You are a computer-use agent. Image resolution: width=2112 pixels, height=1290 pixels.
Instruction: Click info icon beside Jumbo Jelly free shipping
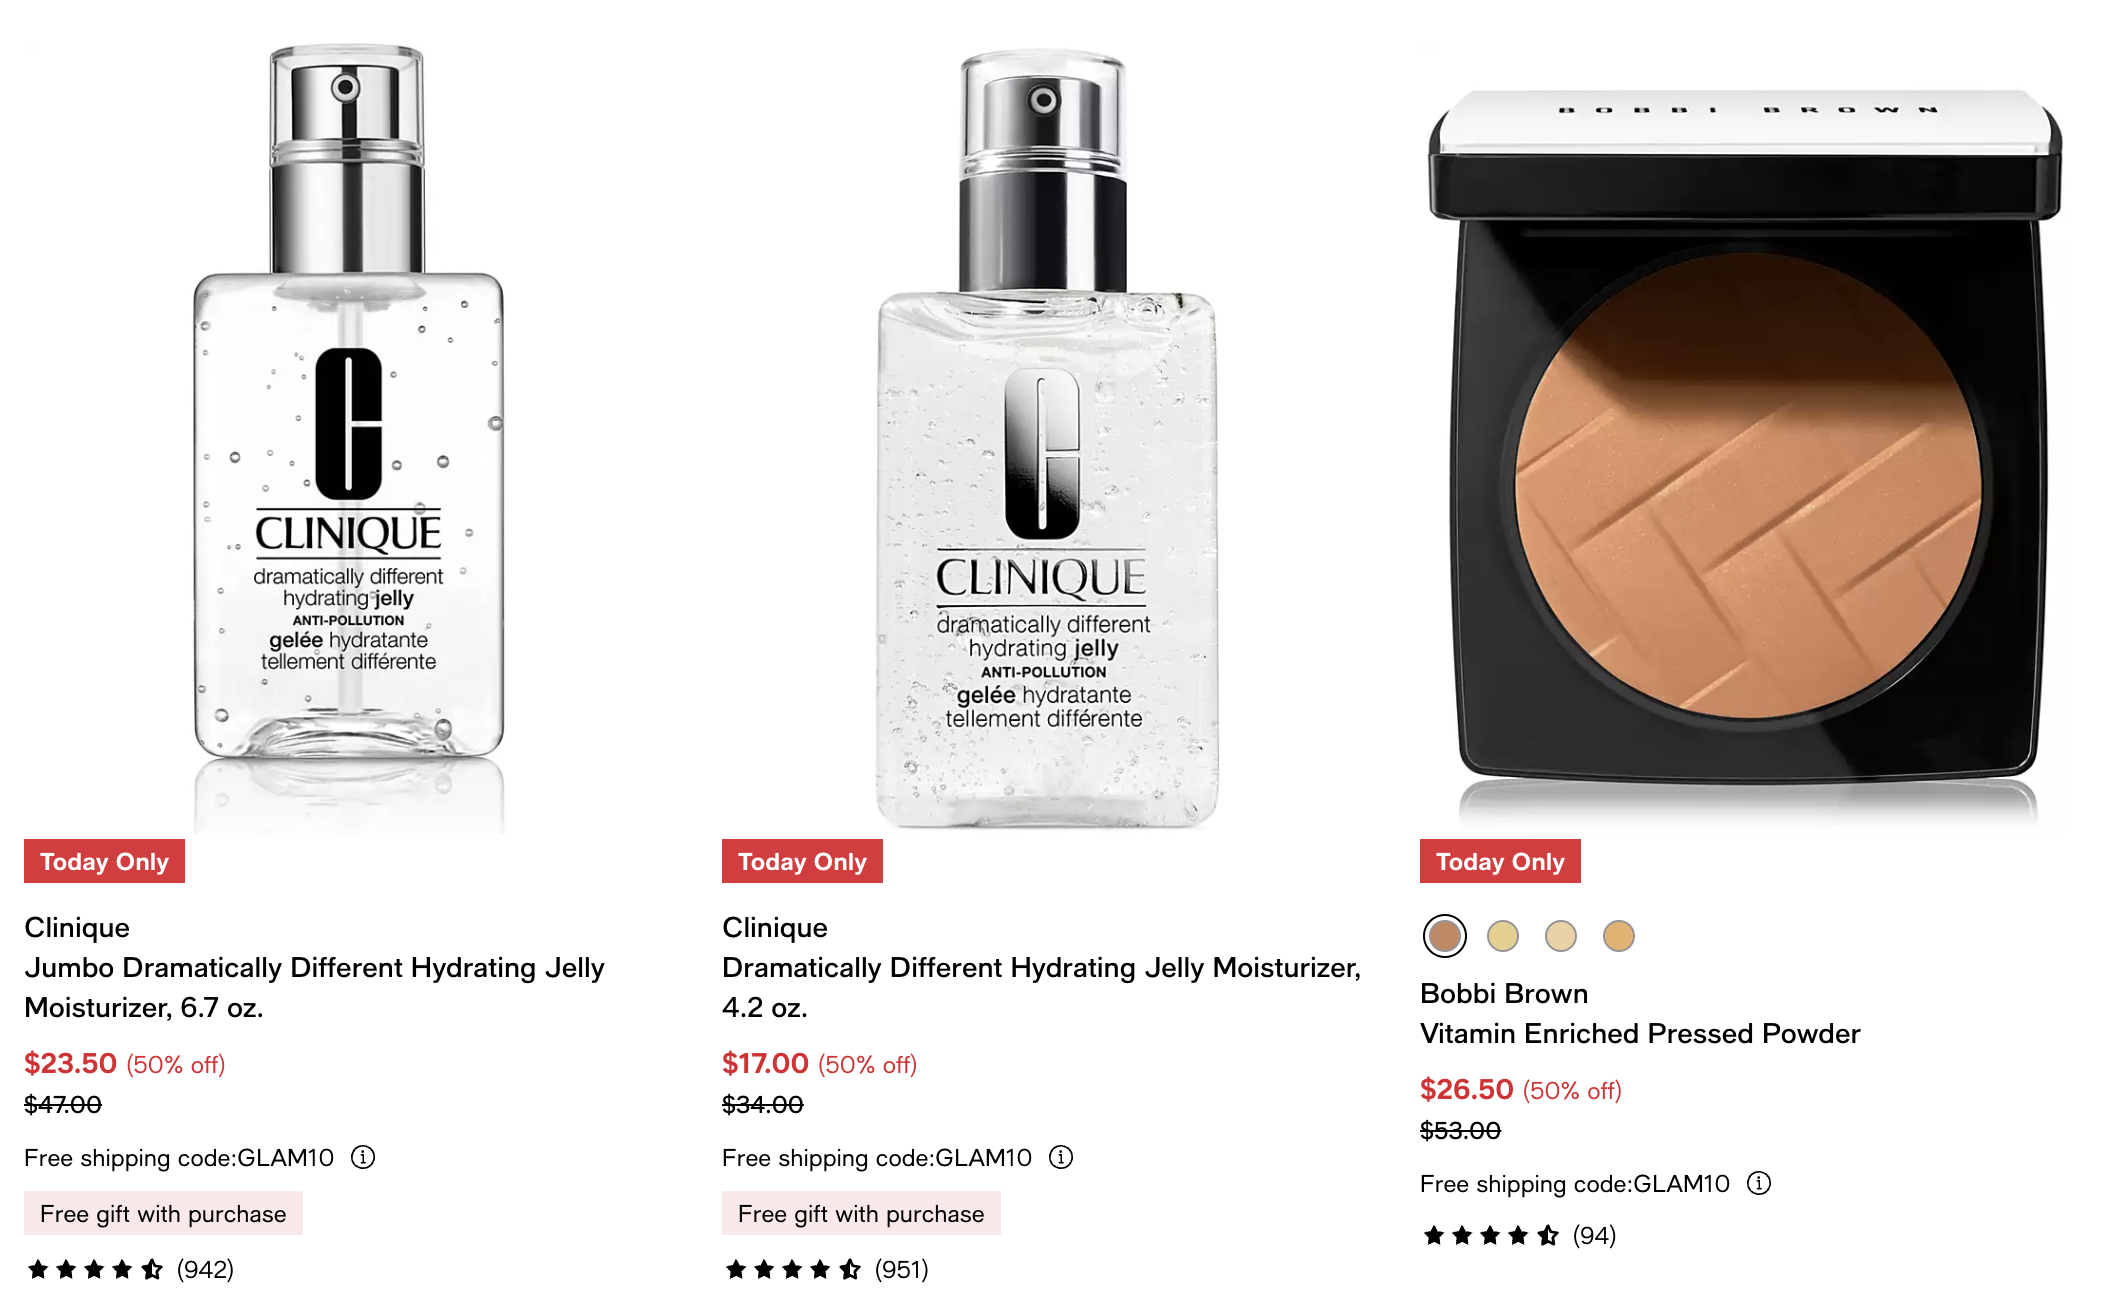[363, 1157]
